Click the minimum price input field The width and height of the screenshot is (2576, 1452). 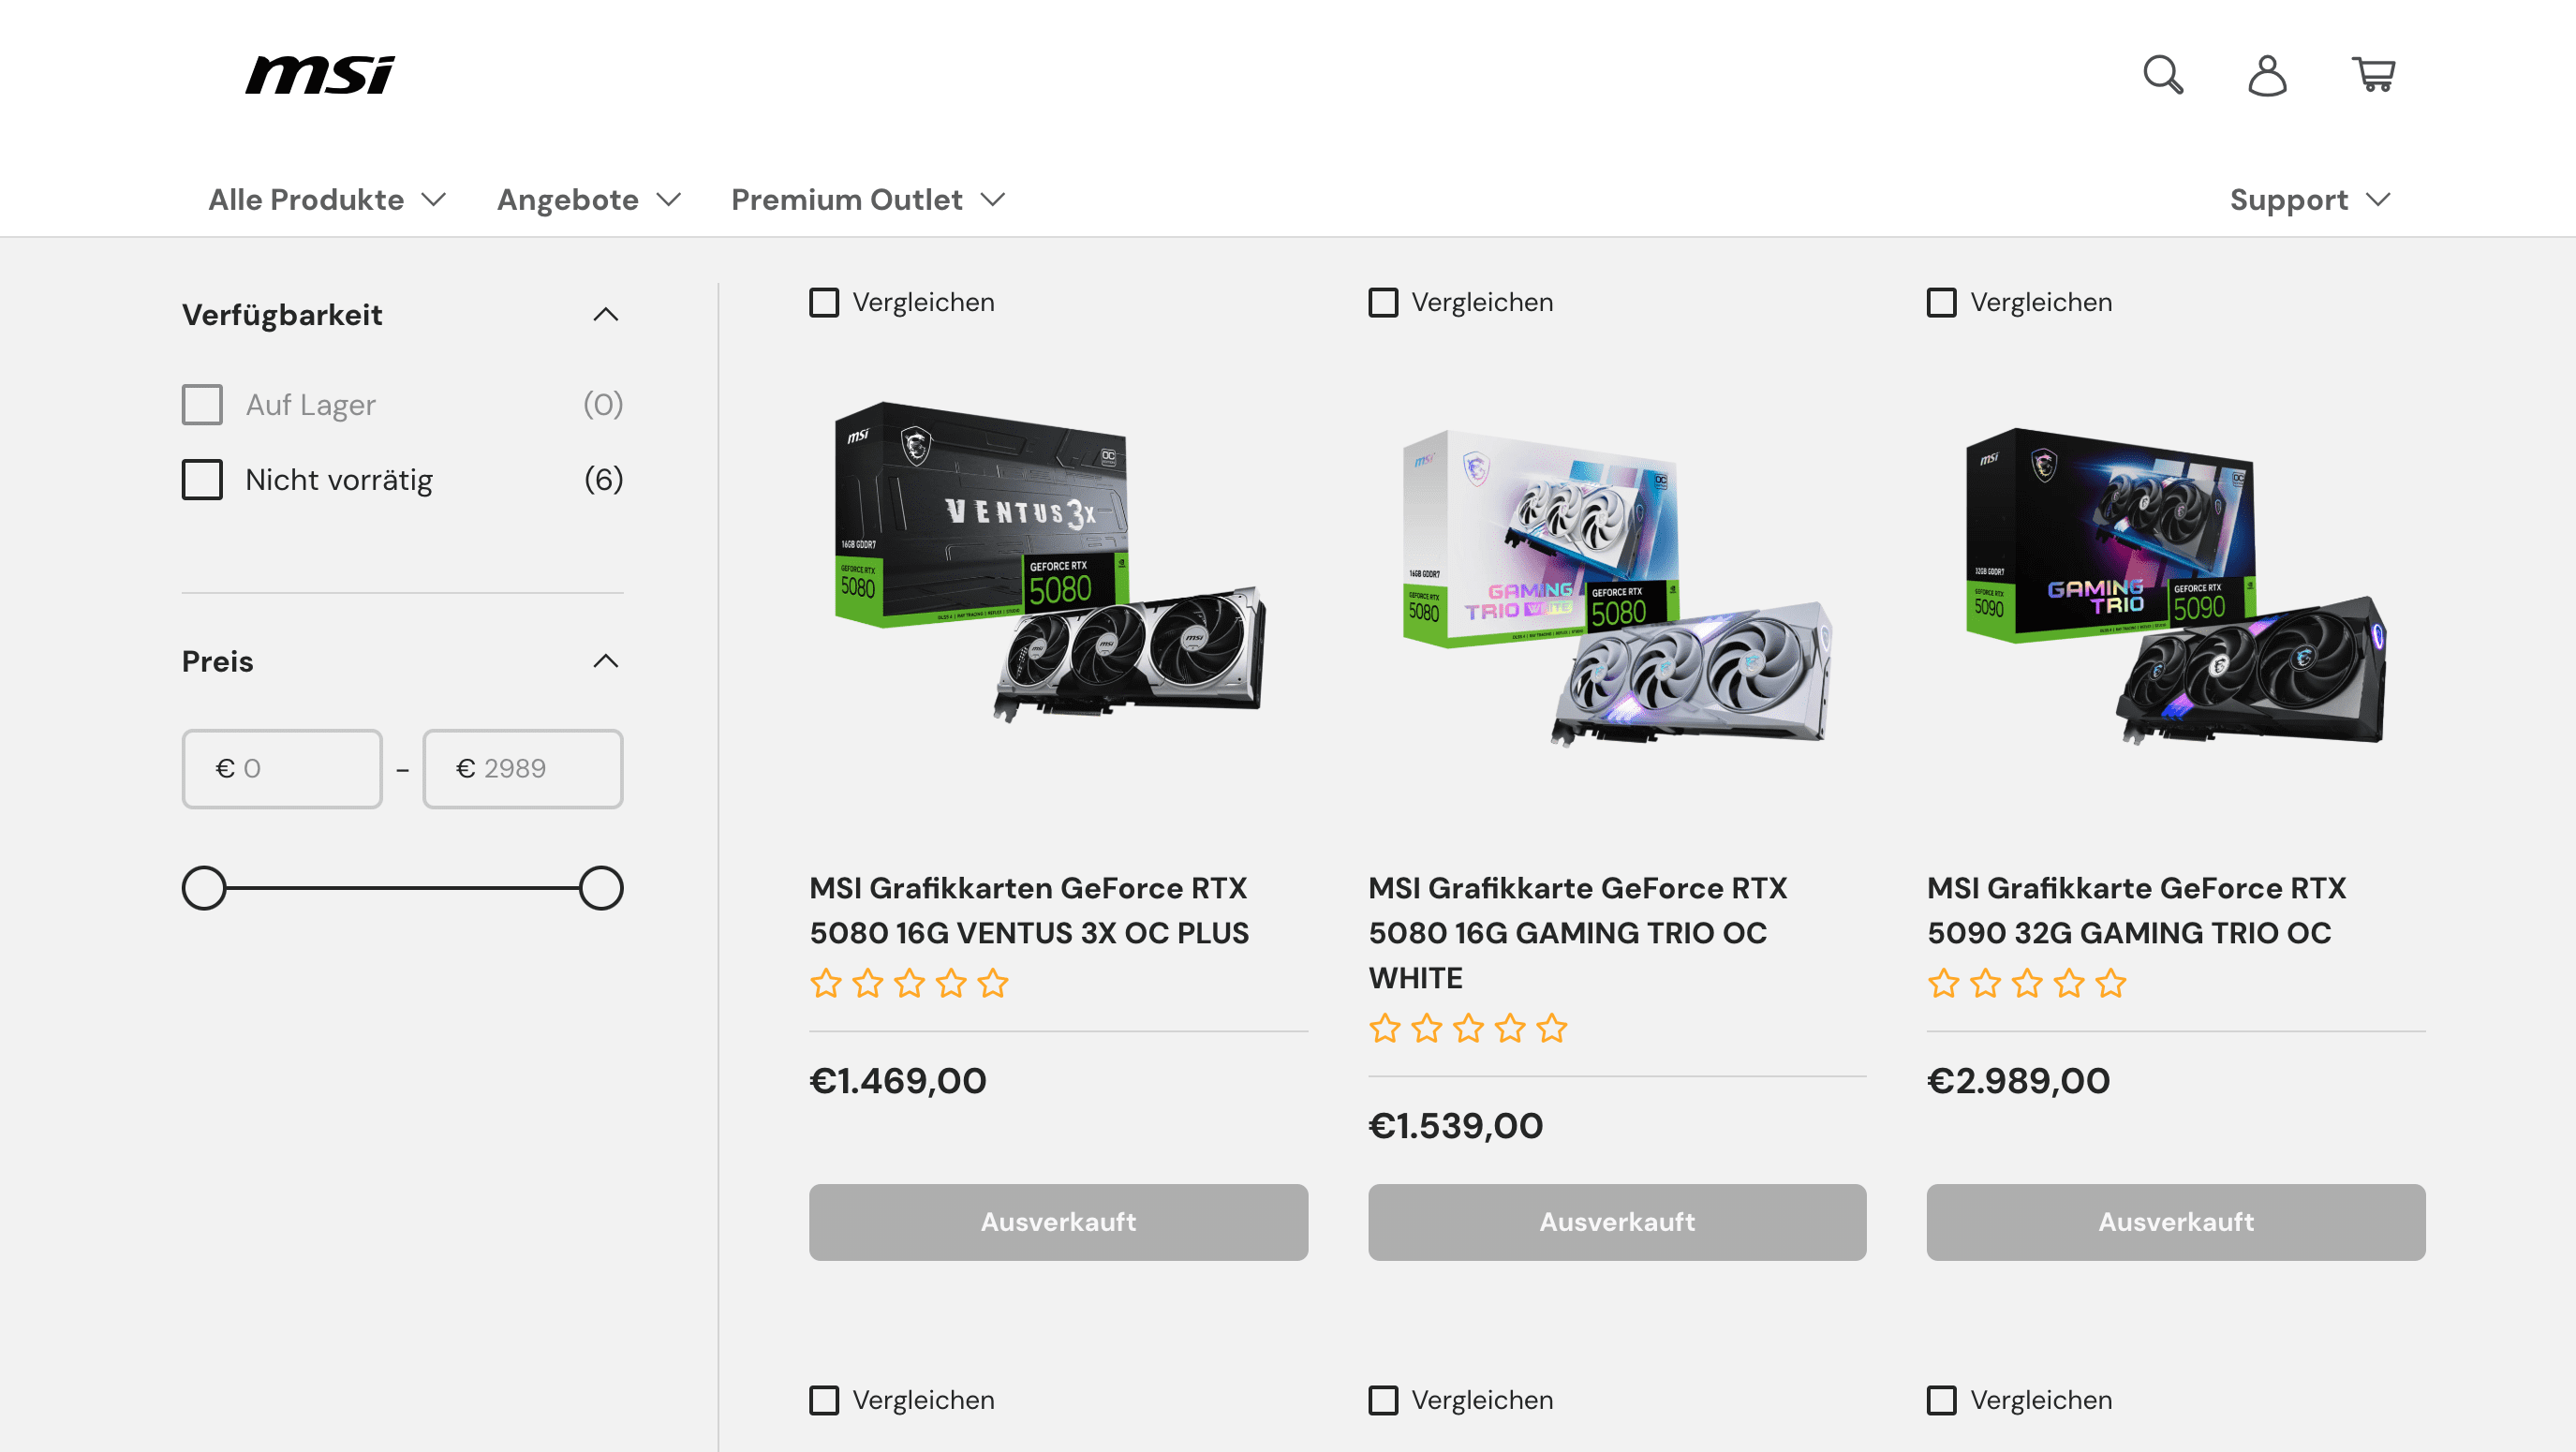(282, 768)
